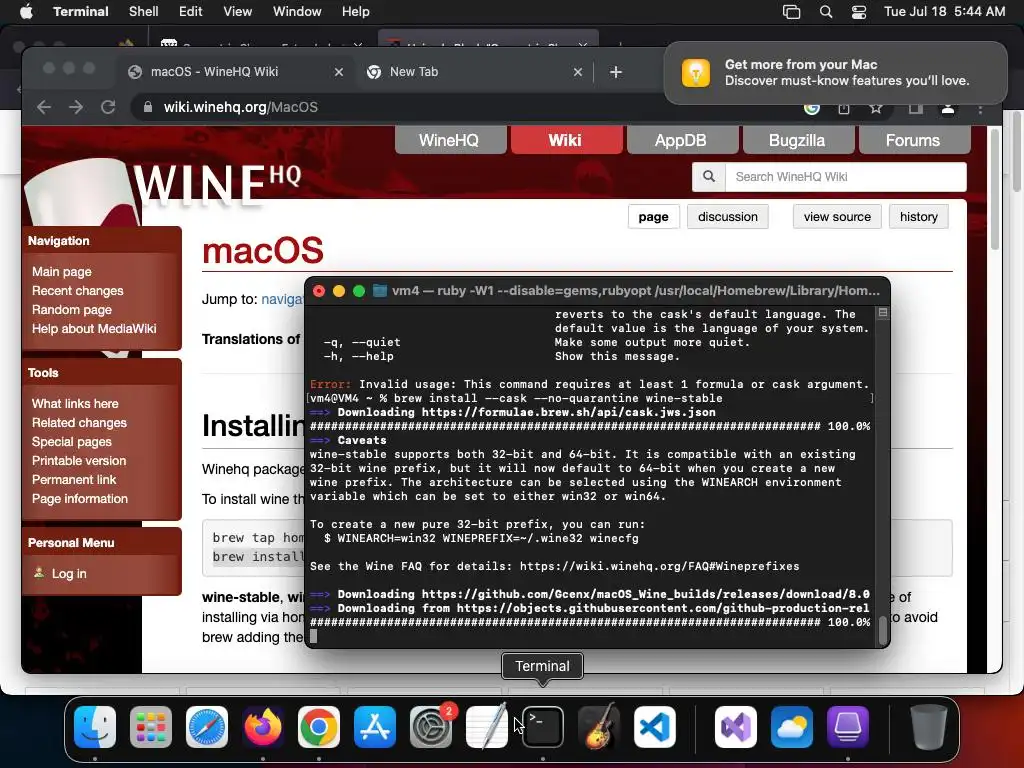
Task: Open Spotlight search in menu bar
Action: [826, 12]
